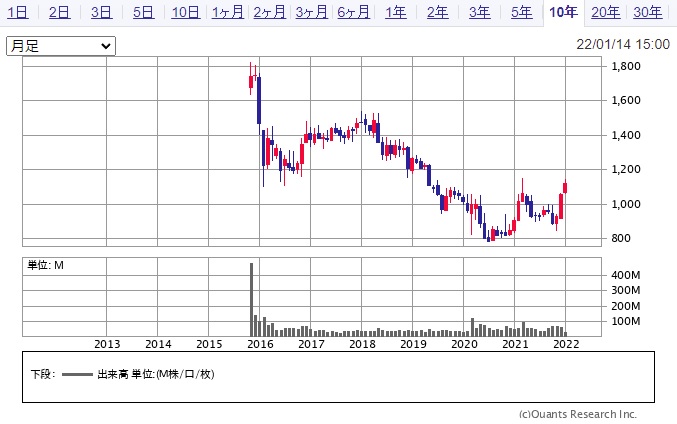Click the 2015 year axis label
This screenshot has height=424, width=677.
[x=209, y=344]
